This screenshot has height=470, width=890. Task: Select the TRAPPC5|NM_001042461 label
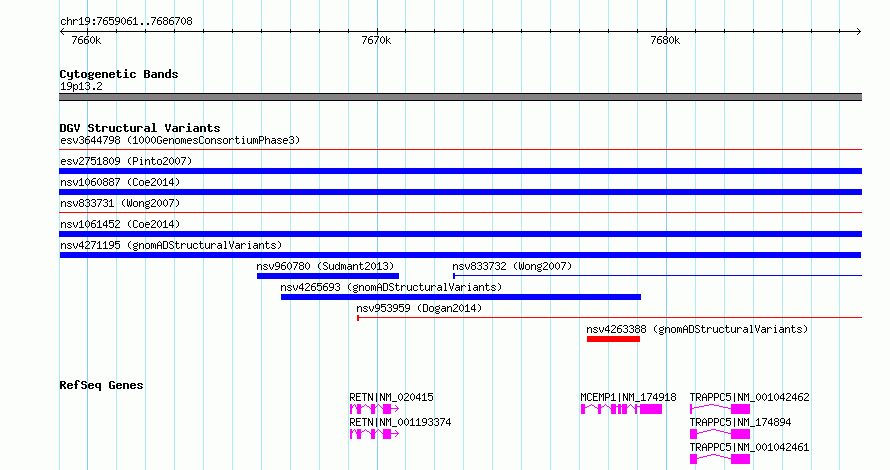tap(749, 447)
